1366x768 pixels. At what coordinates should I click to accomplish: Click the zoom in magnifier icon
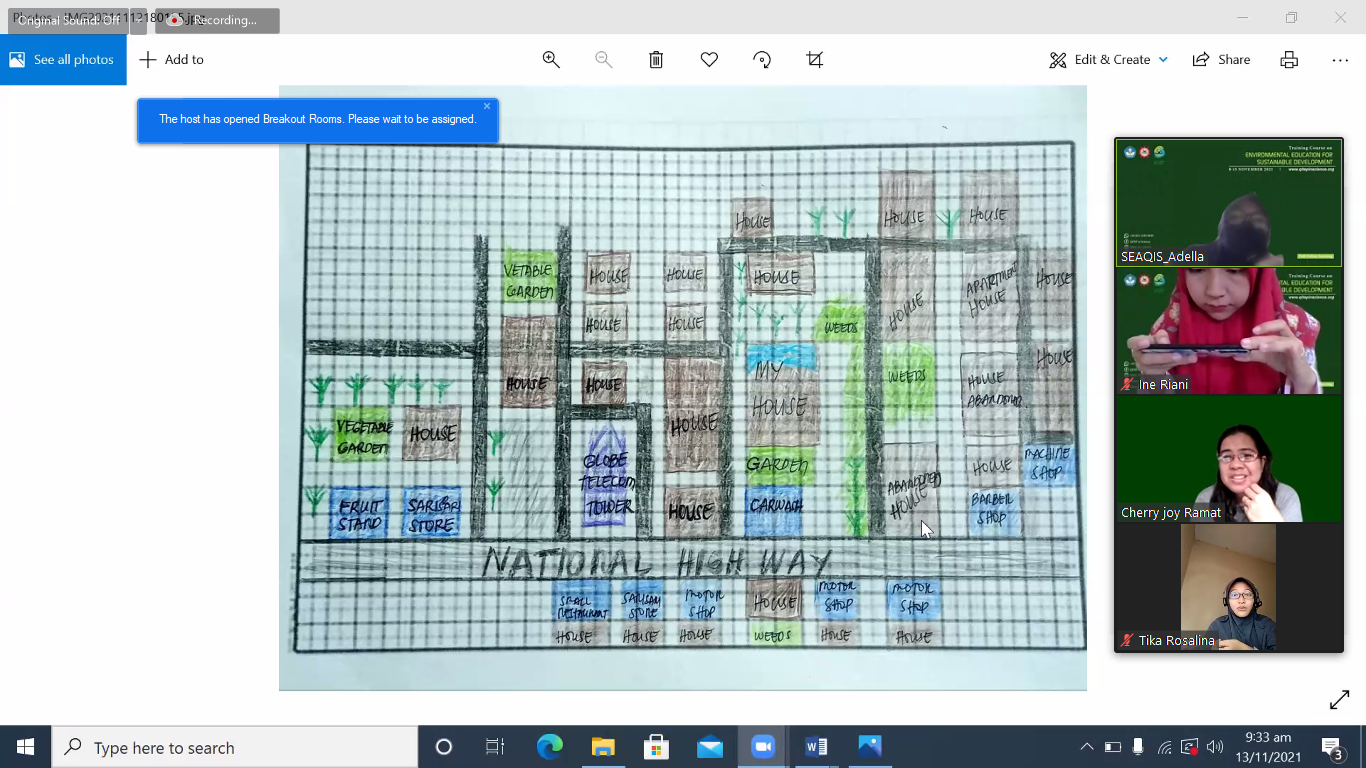point(551,60)
